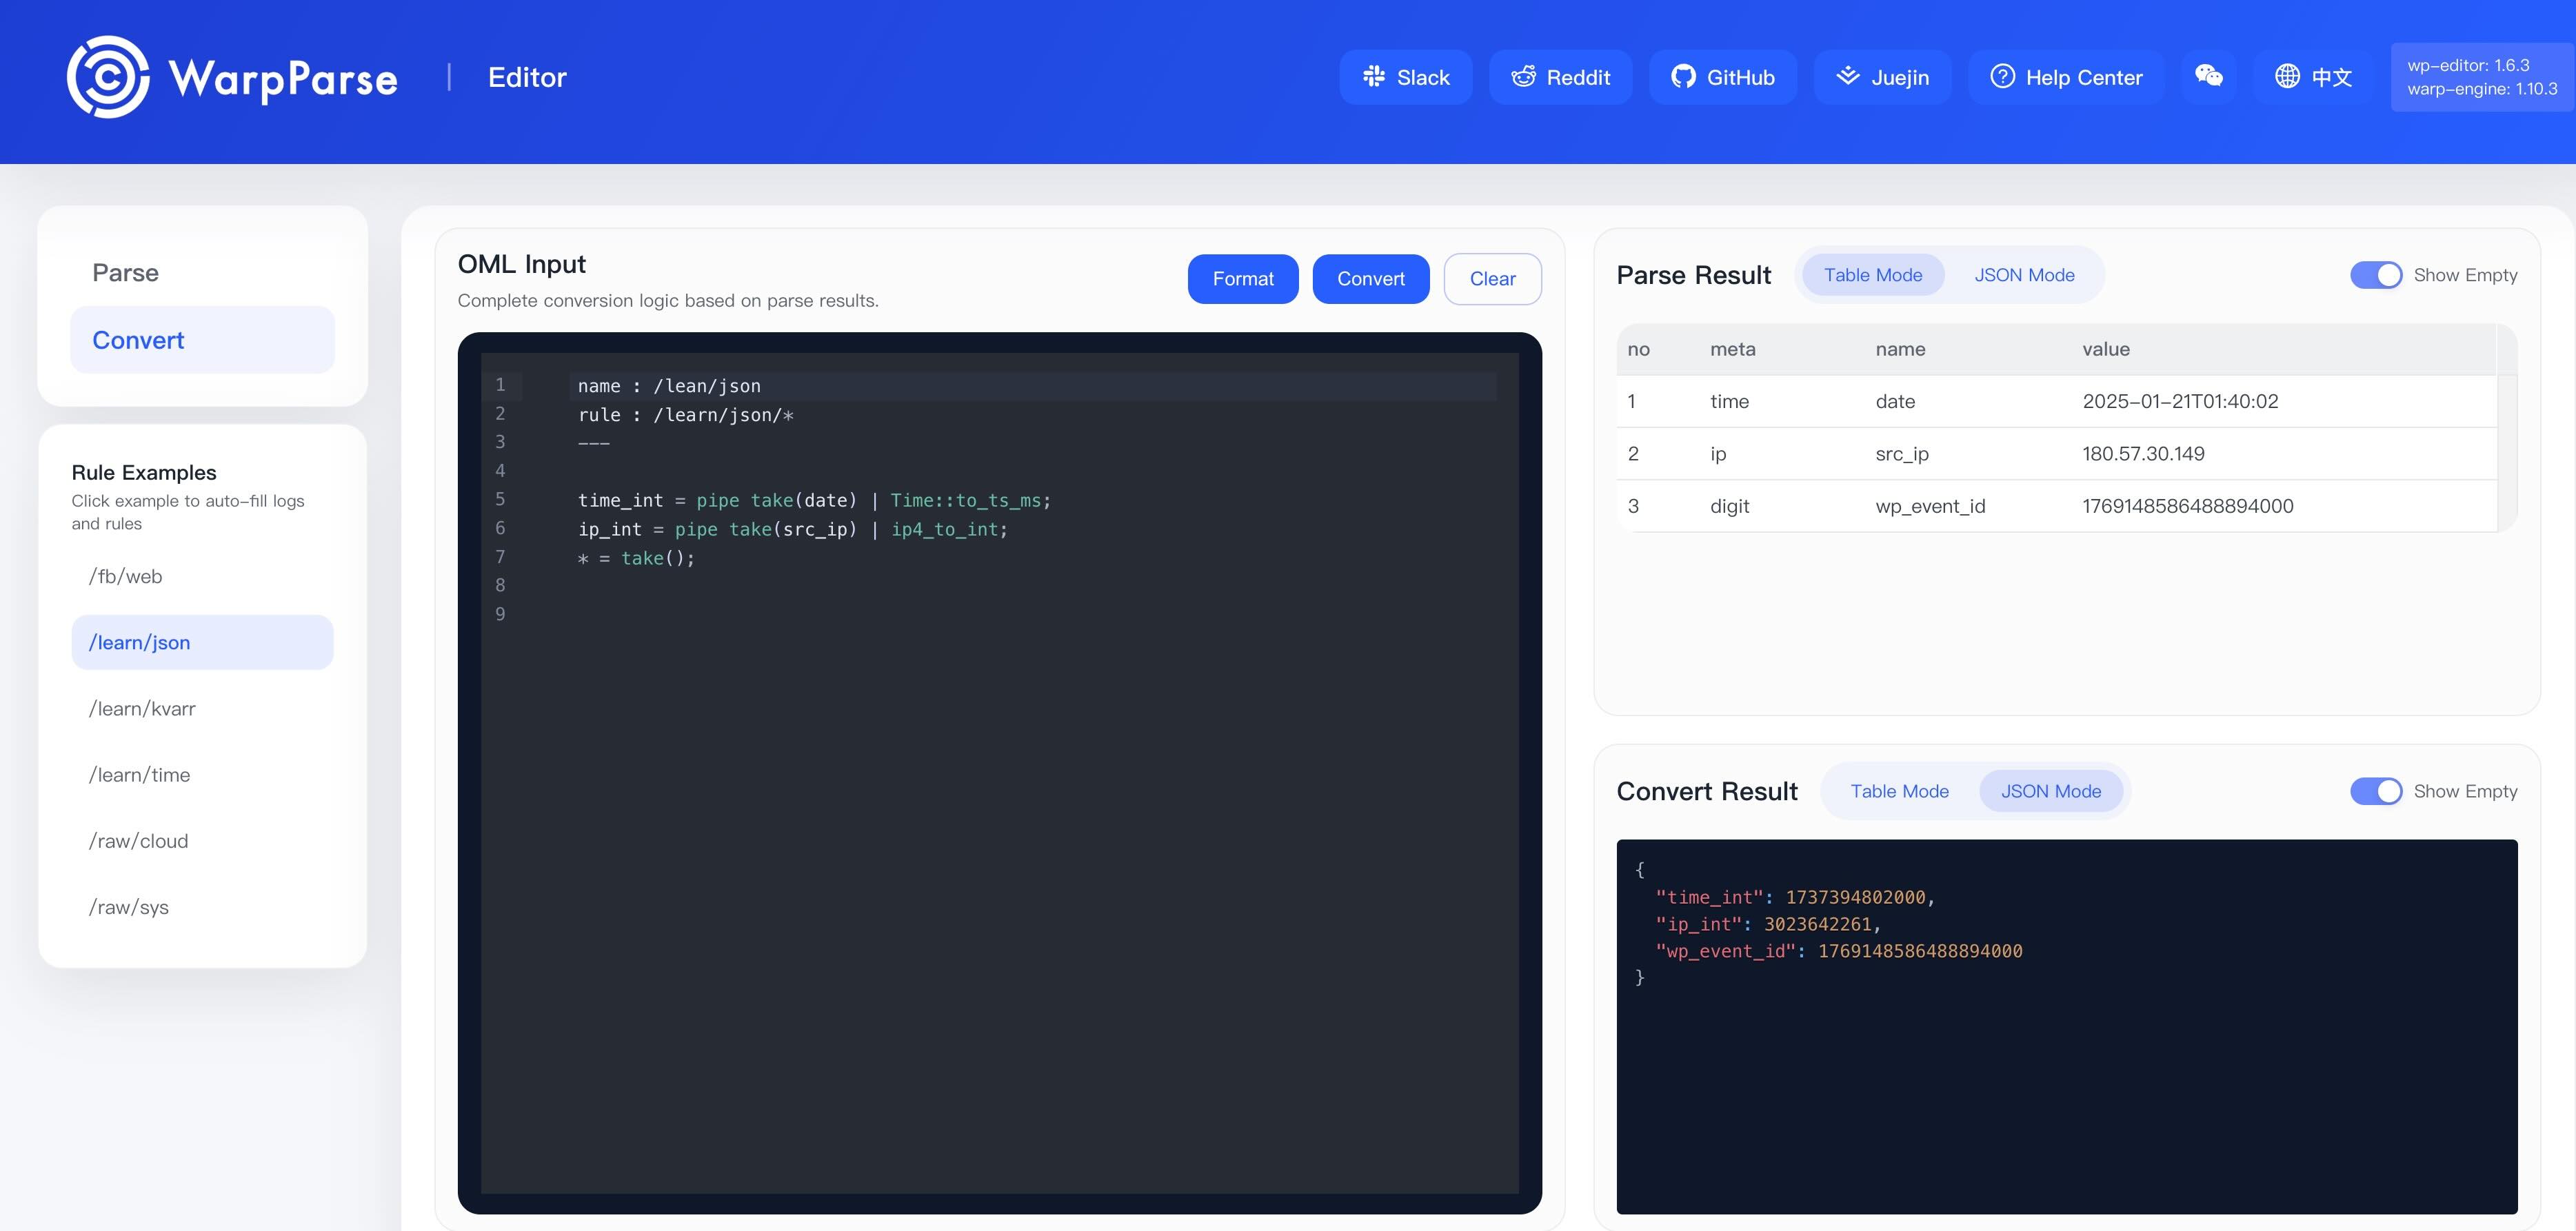Format the OML input

1243,279
